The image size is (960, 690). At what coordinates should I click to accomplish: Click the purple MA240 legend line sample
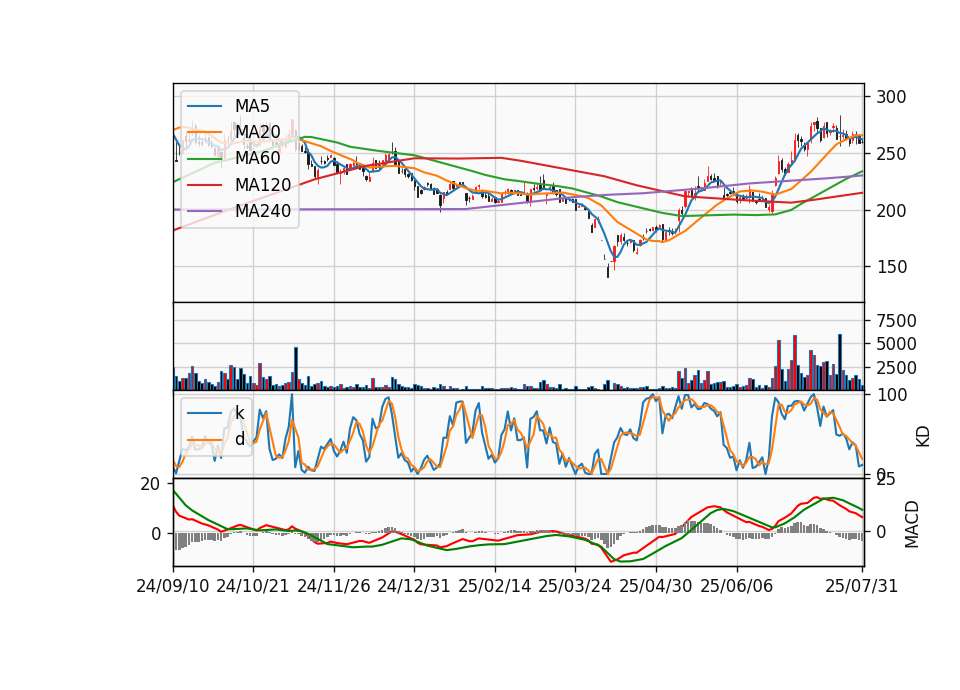pos(204,211)
